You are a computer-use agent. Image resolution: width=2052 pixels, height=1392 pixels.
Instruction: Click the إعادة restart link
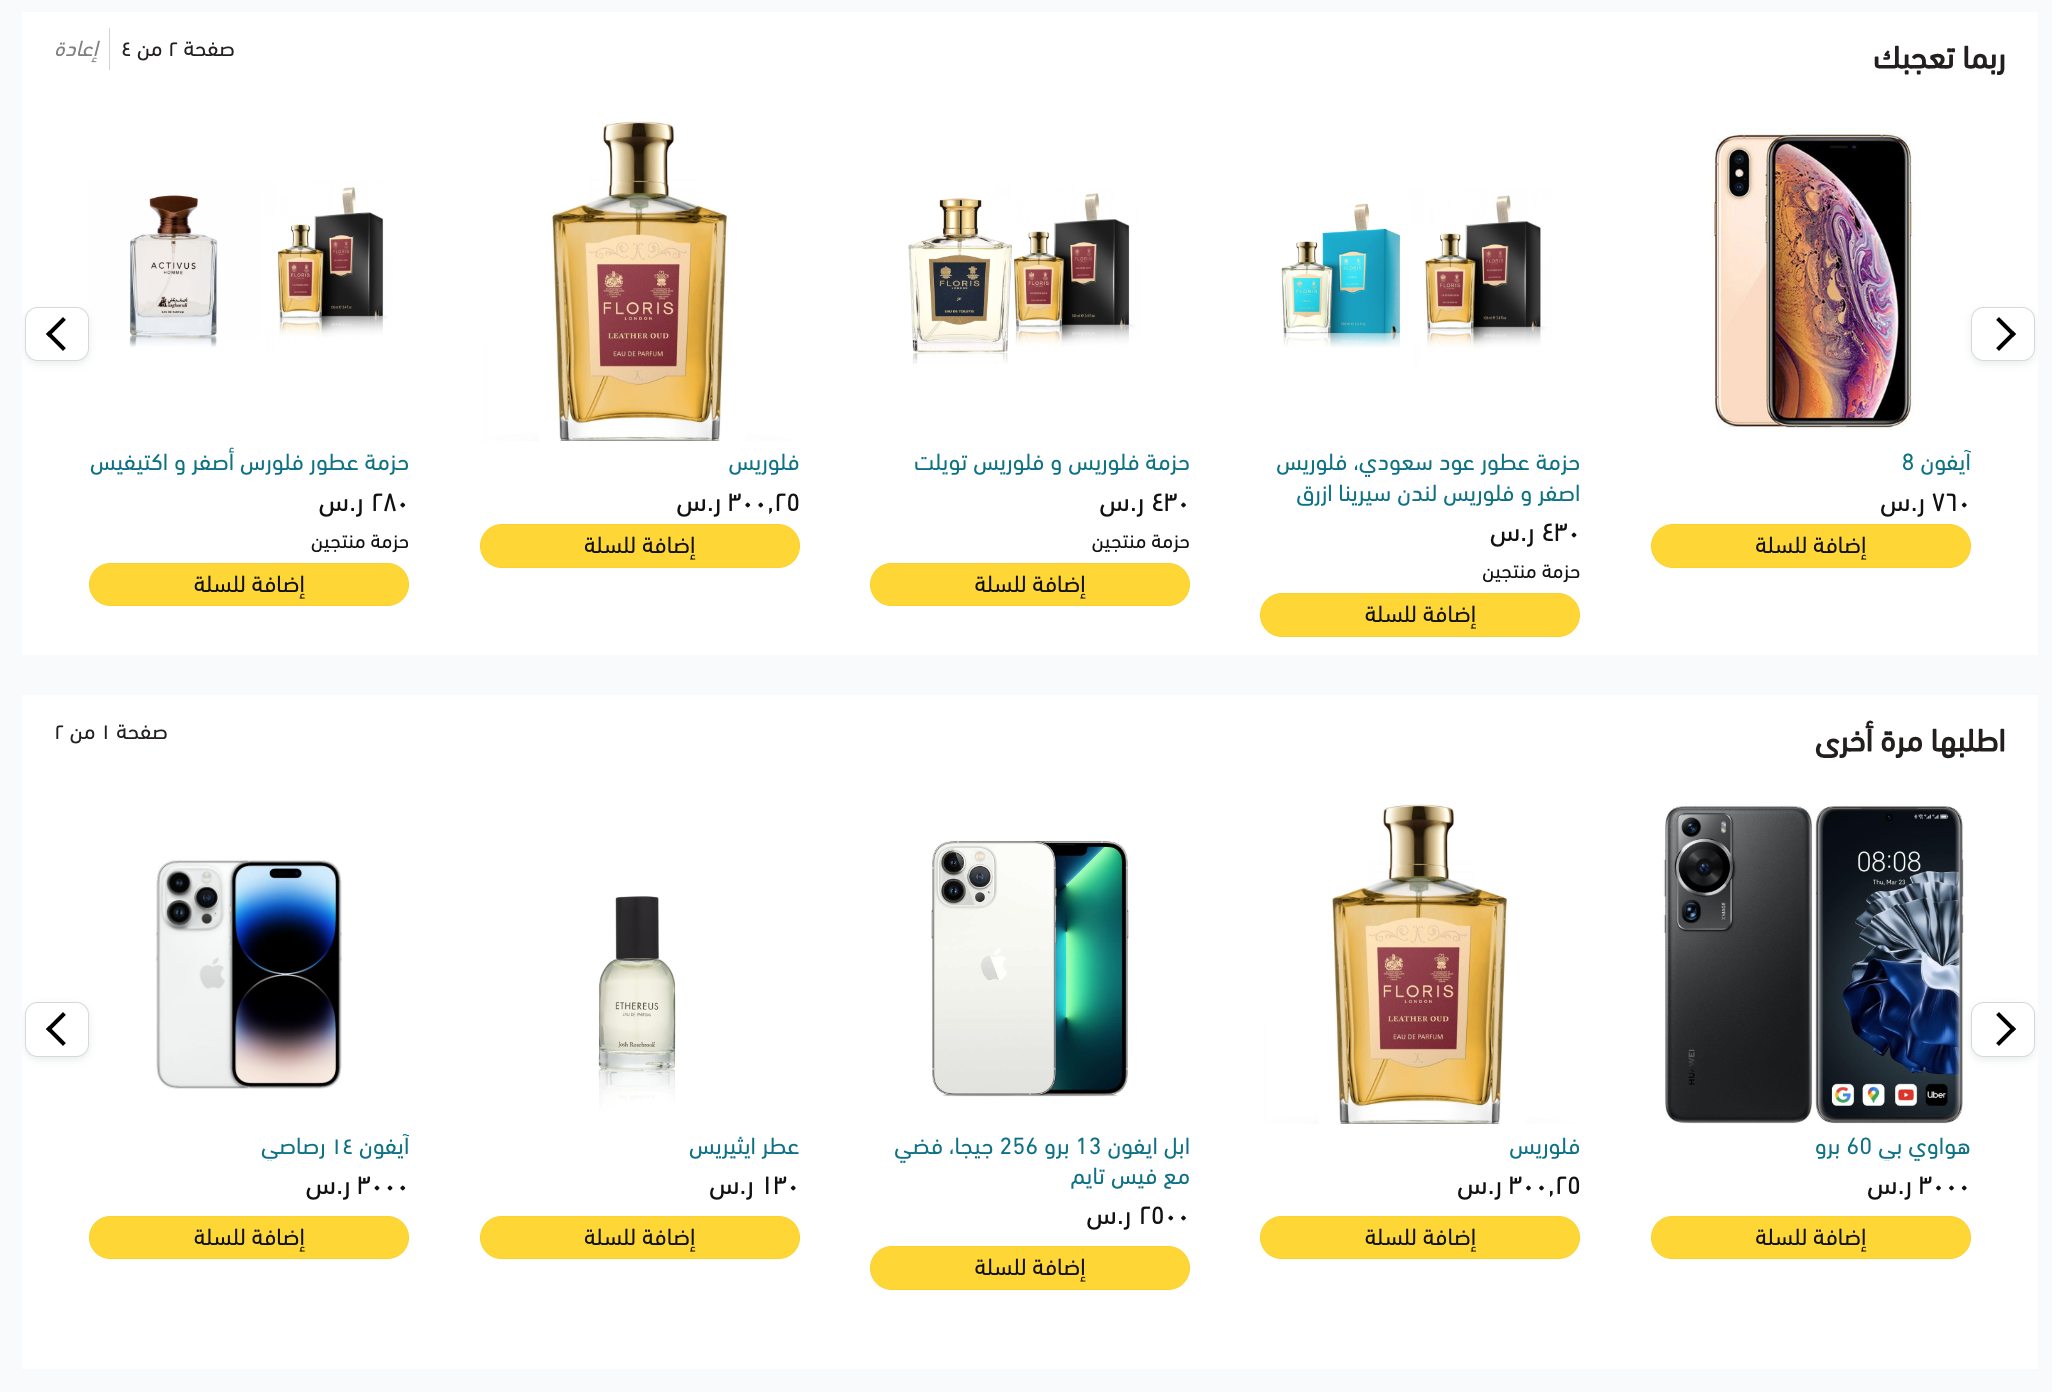pos(77,50)
